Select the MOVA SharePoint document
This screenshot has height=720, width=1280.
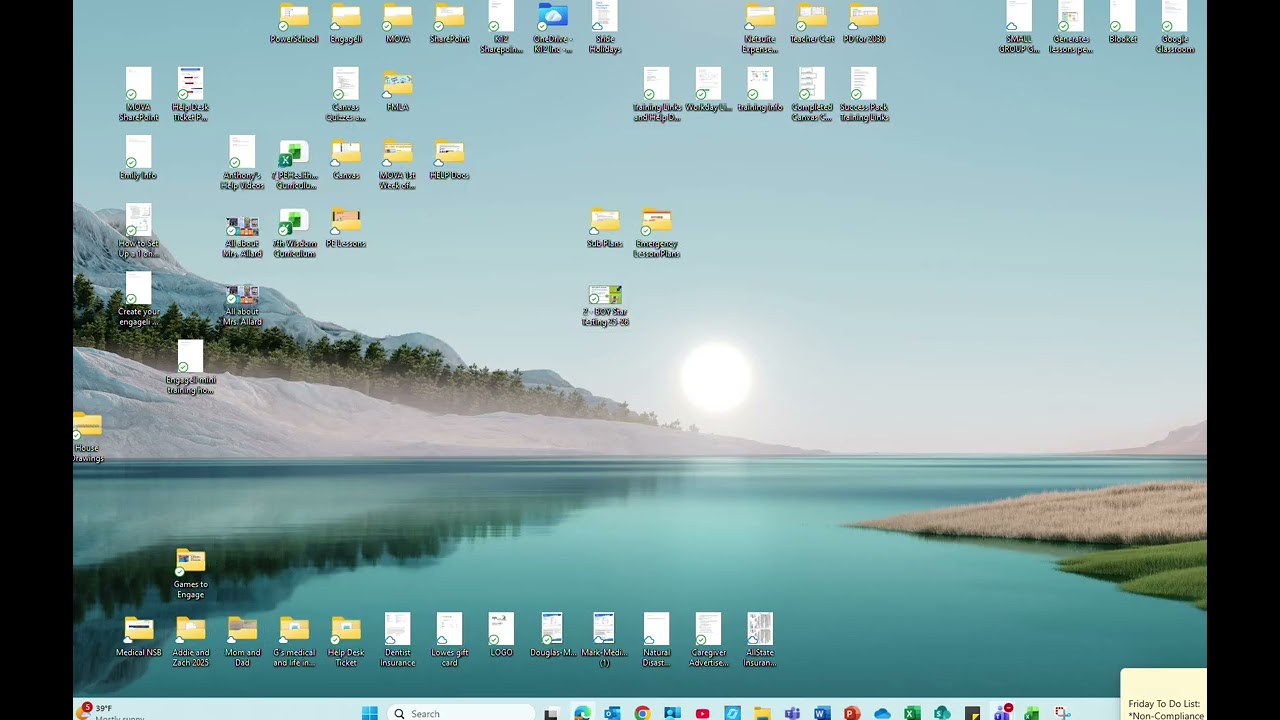point(139,94)
